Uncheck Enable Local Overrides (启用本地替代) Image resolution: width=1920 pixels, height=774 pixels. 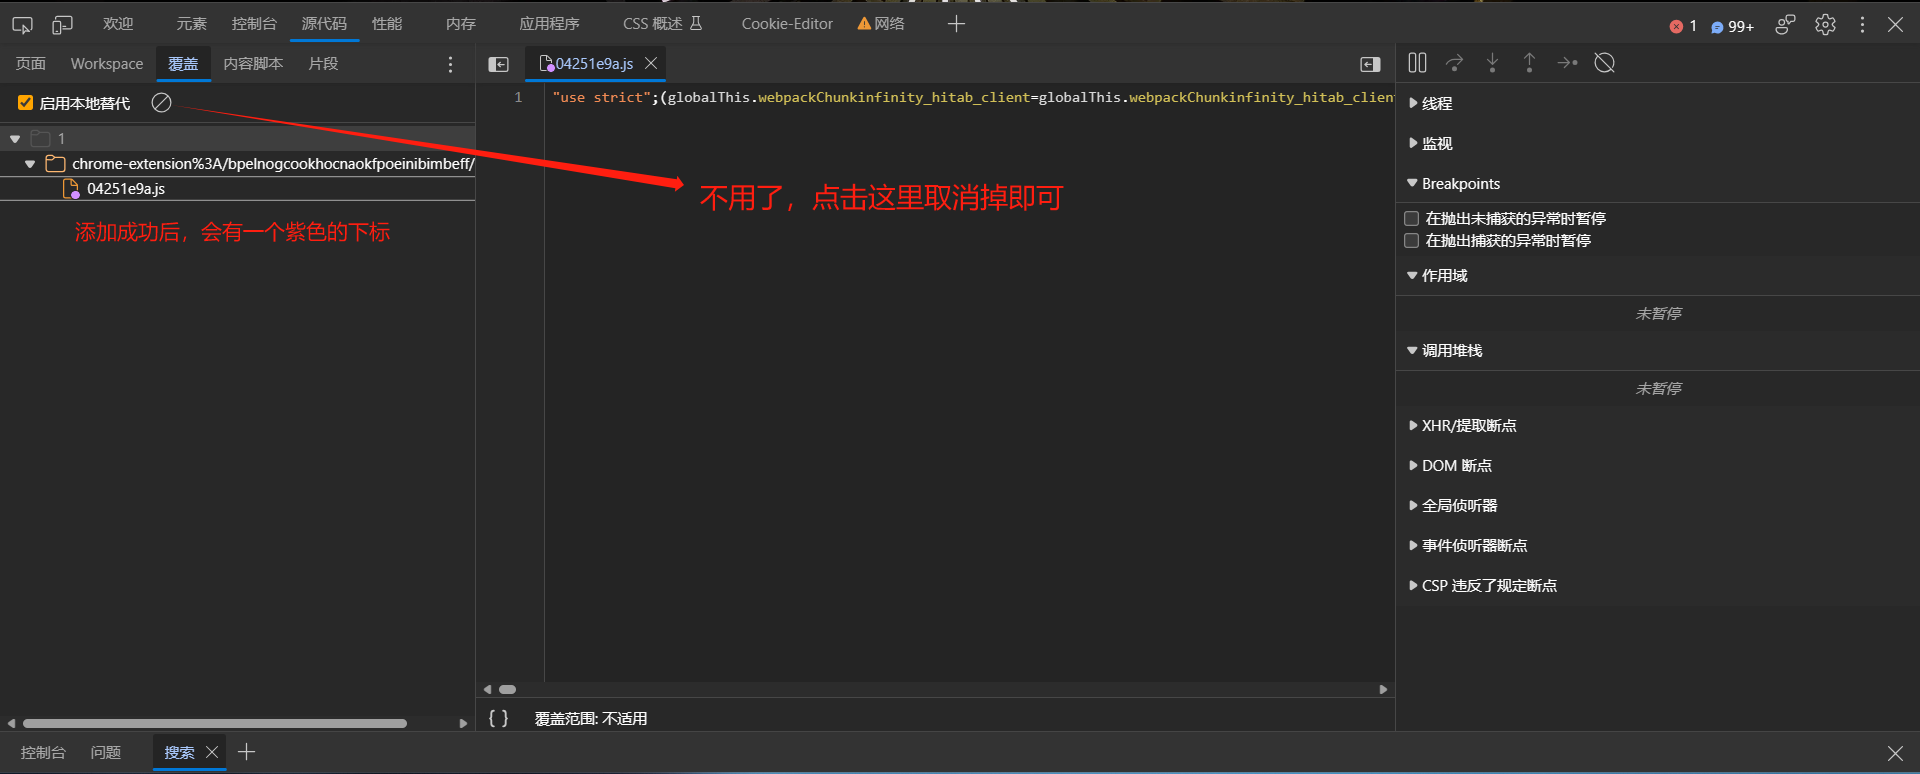click(x=26, y=103)
